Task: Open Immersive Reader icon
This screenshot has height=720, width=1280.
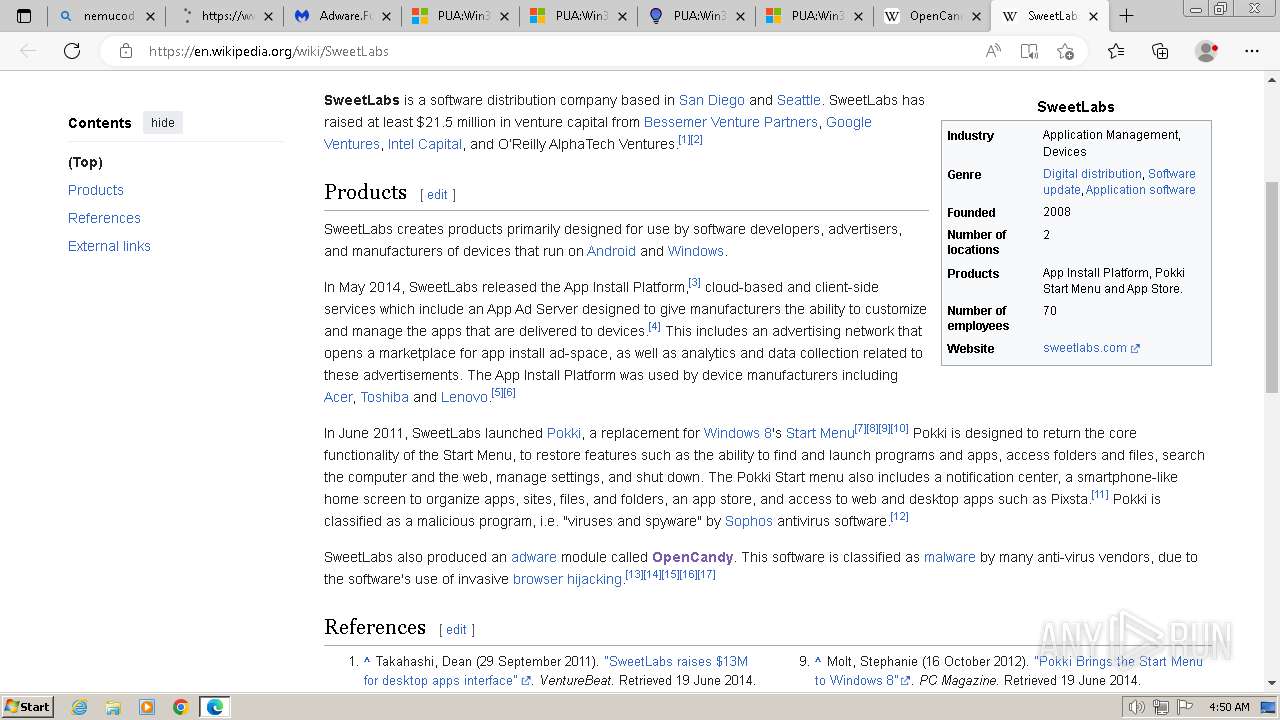Action: pos(1029,51)
